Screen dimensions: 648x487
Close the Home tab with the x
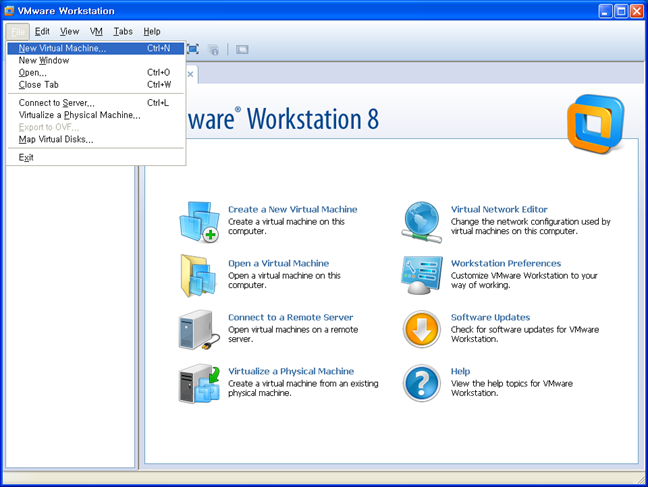pyautogui.click(x=191, y=74)
